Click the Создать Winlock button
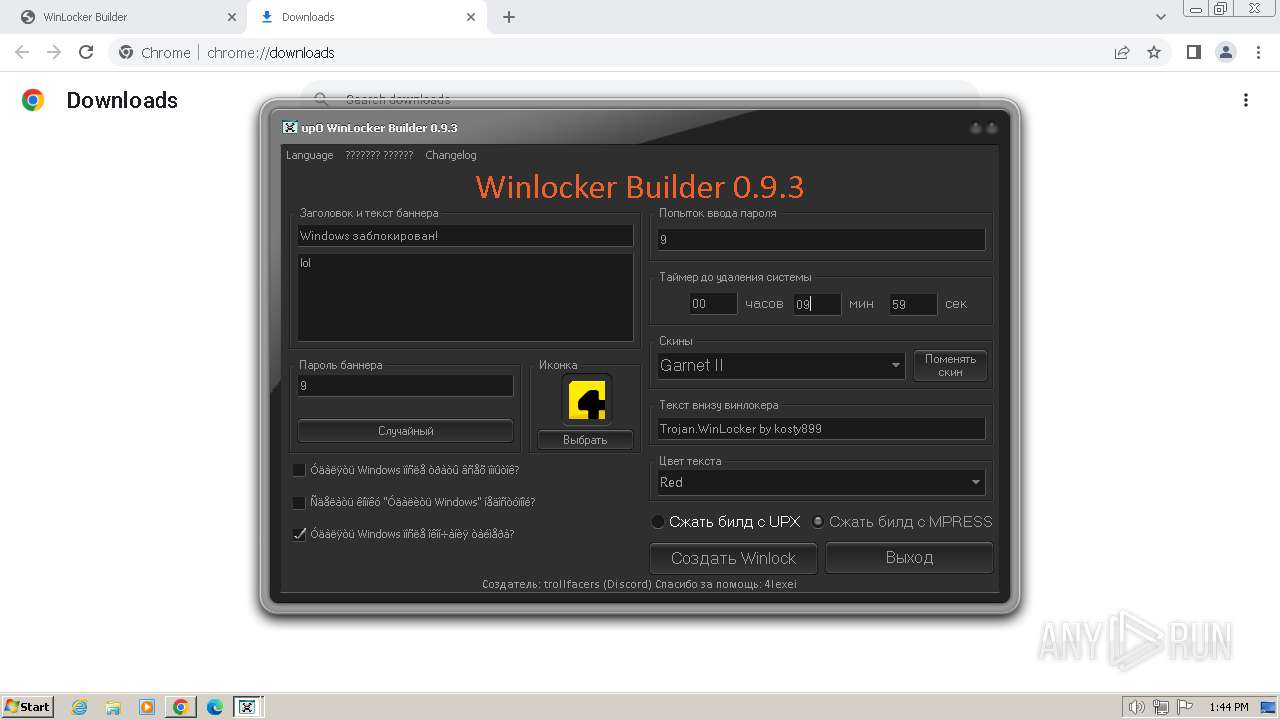Screen dimensions: 1280x720 (733, 558)
